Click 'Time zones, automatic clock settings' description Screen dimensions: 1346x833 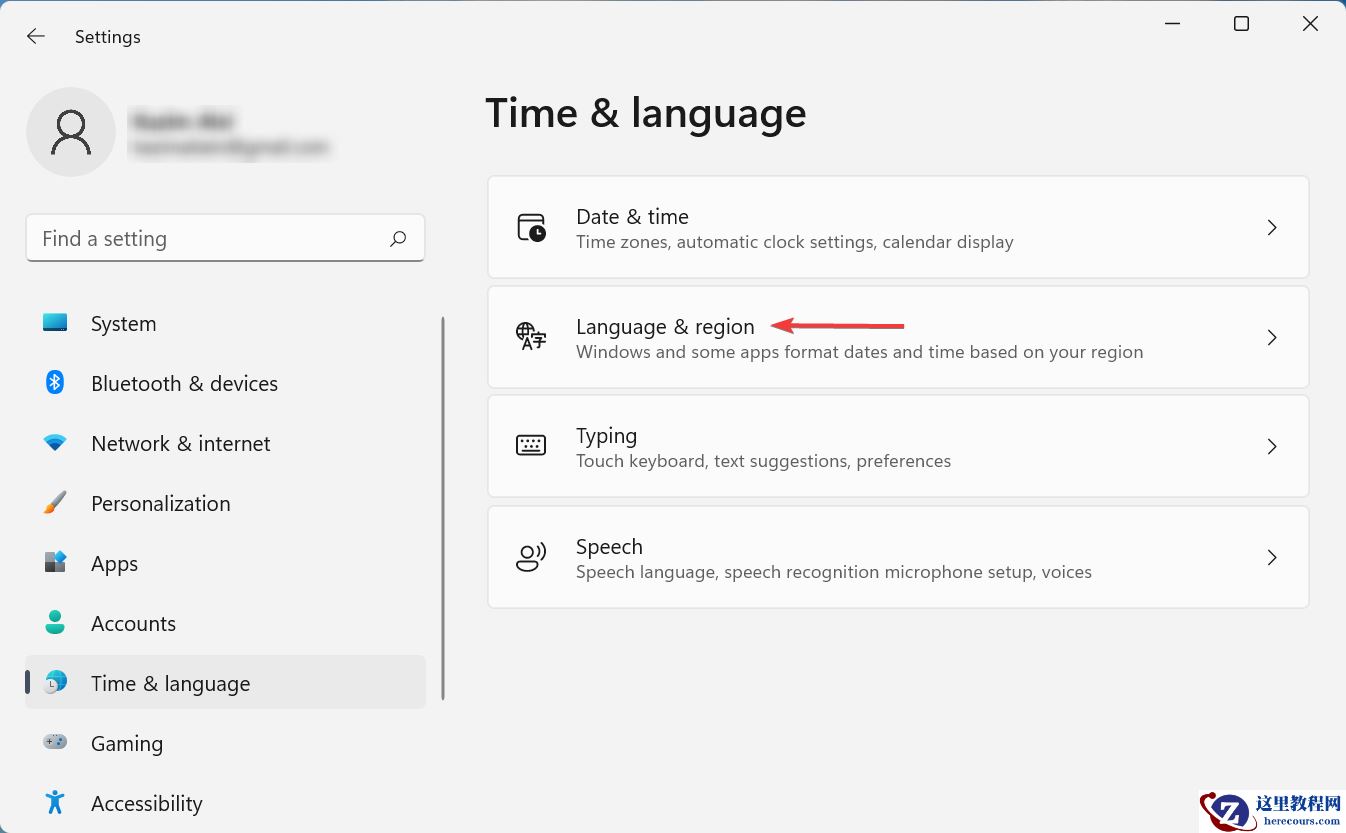coord(795,242)
